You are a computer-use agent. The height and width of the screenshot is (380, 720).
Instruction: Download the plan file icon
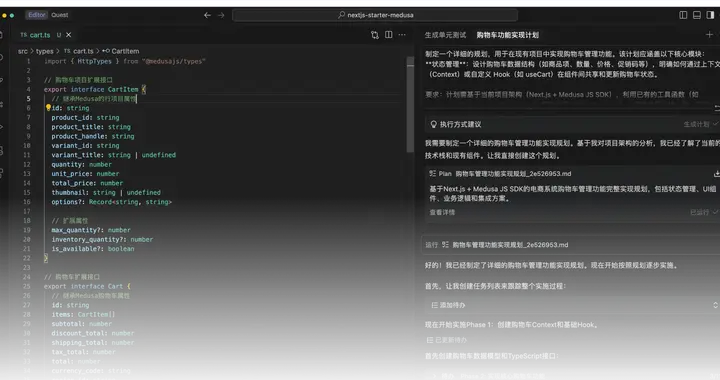tap(716, 174)
